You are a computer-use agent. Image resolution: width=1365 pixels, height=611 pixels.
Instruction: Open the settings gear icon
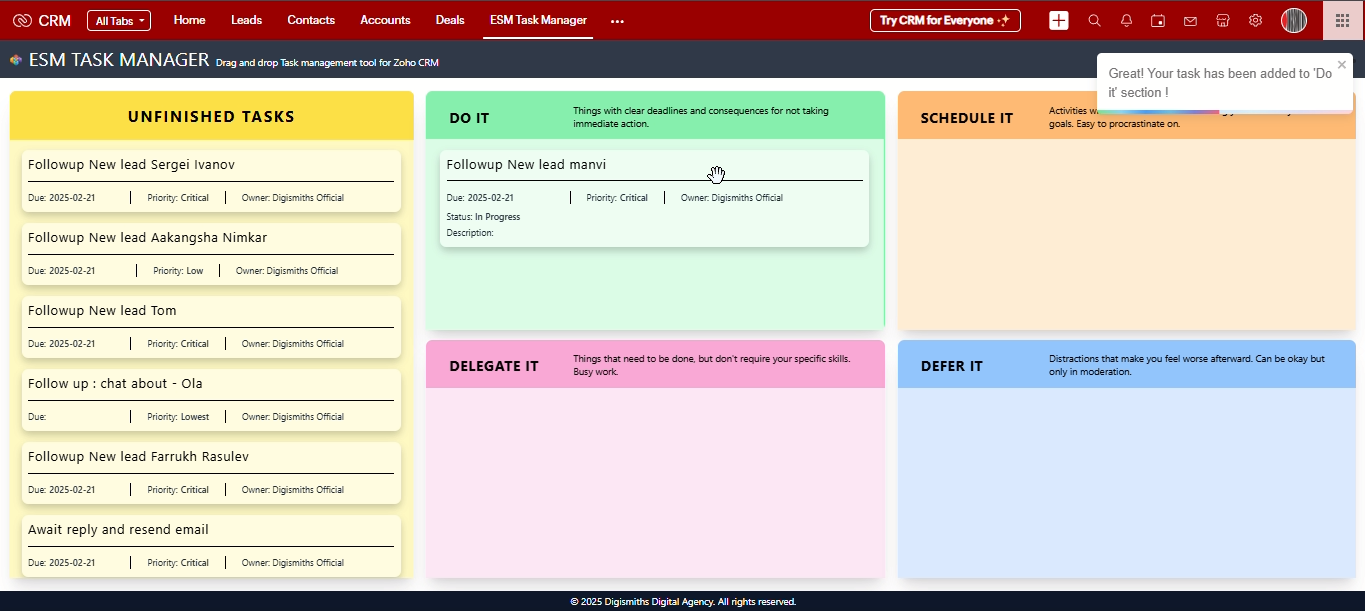tap(1255, 21)
